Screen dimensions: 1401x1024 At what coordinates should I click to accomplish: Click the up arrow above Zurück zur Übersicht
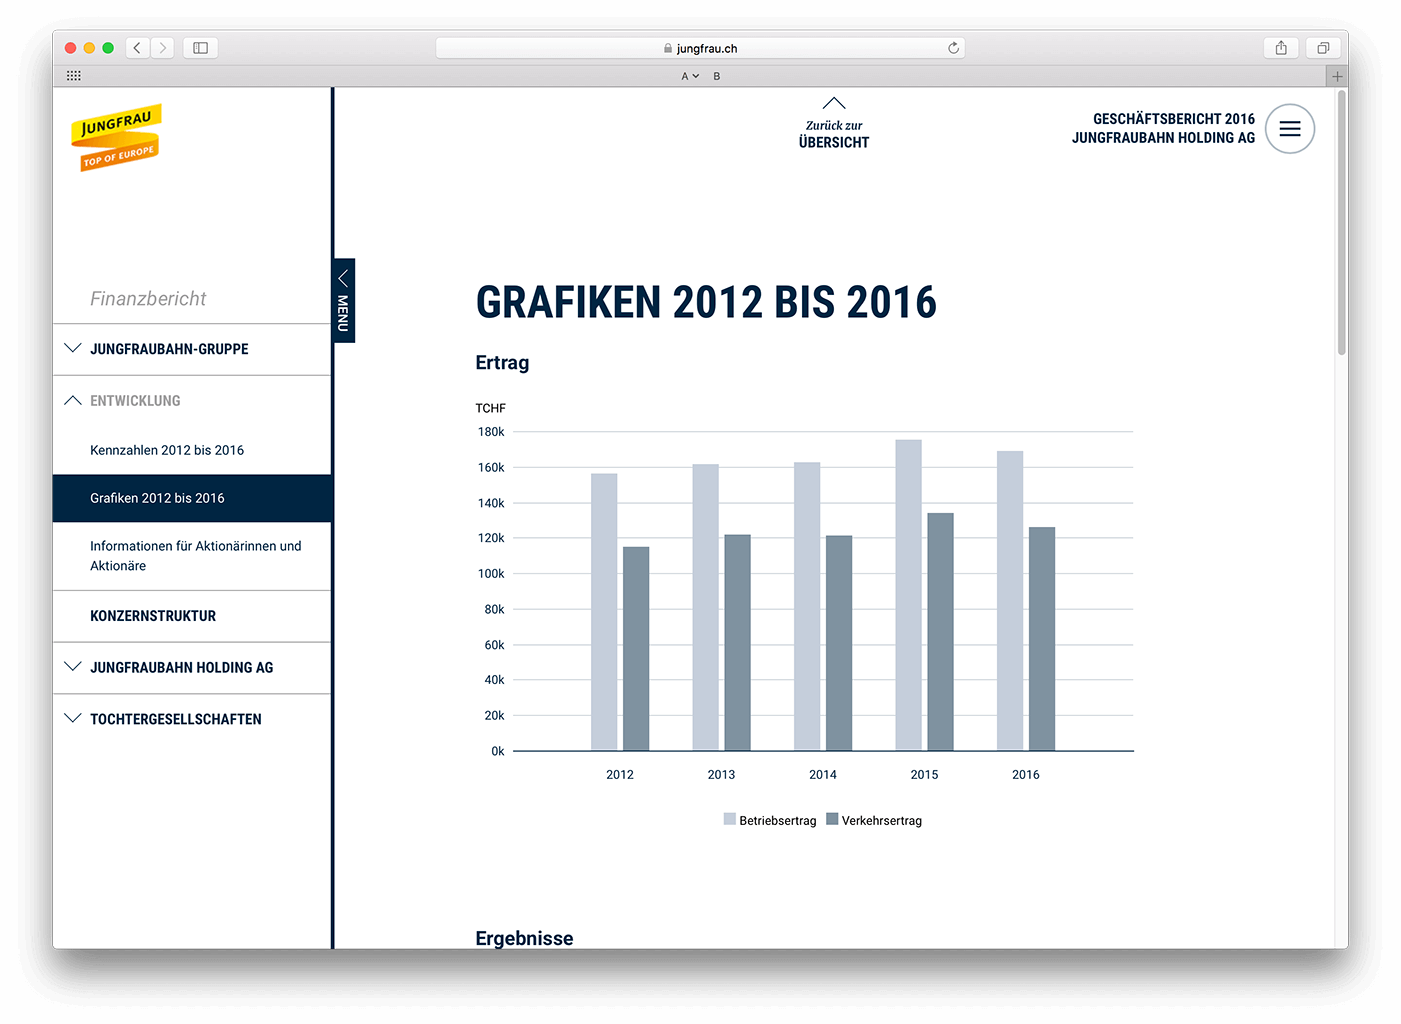tap(834, 103)
